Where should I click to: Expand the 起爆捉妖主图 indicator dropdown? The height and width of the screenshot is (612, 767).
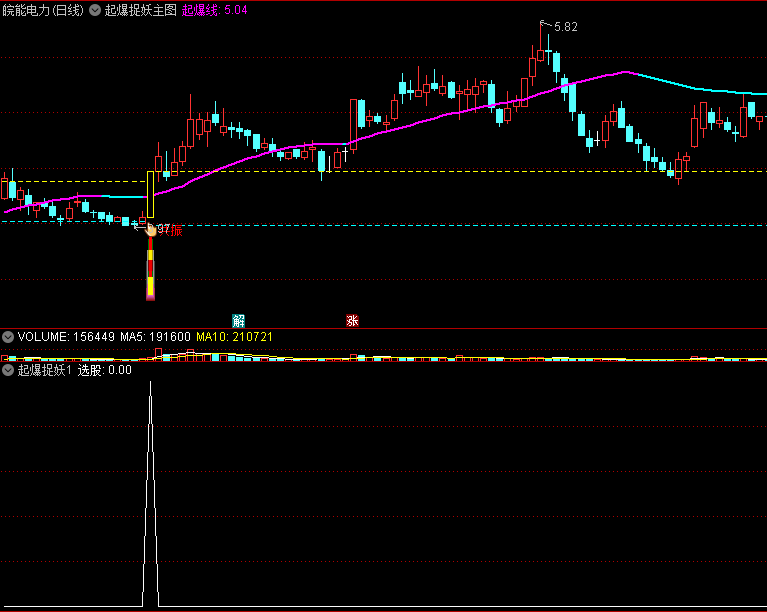point(95,10)
